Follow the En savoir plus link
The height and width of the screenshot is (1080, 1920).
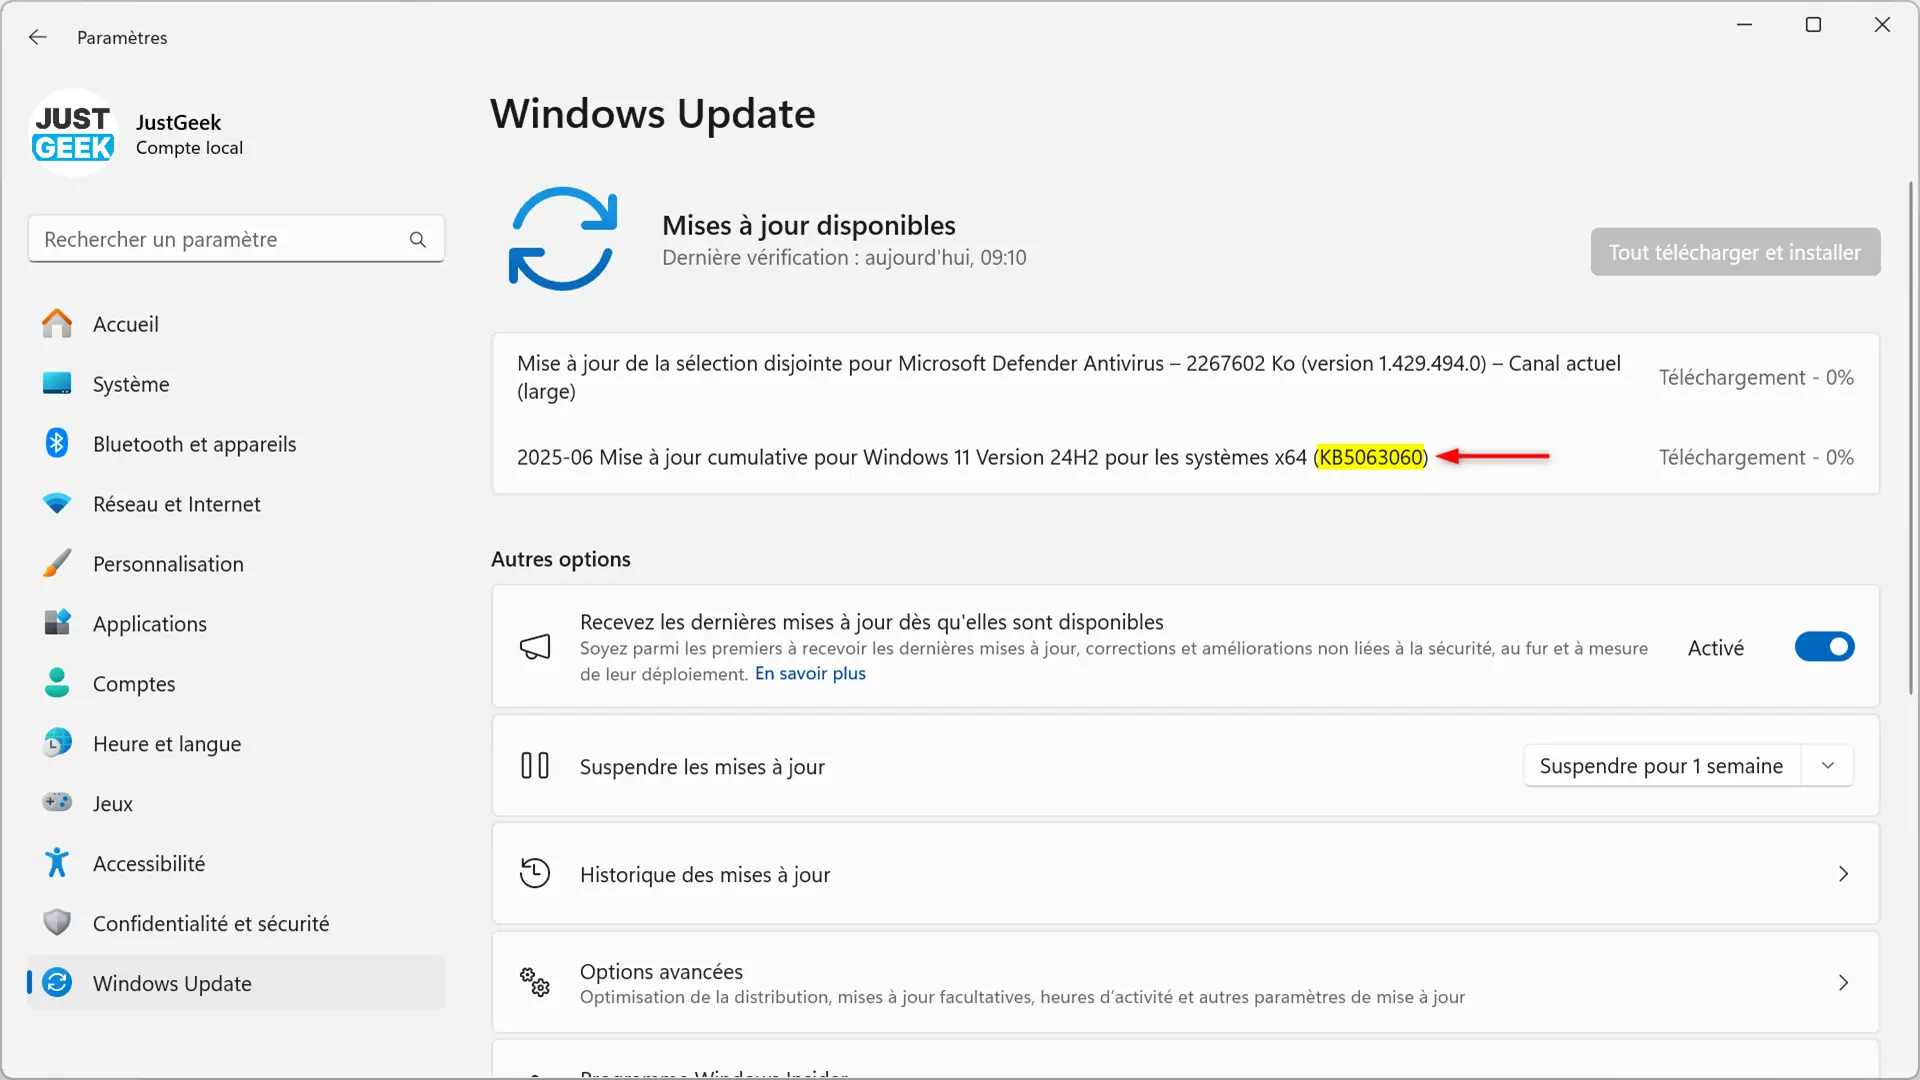(x=810, y=674)
